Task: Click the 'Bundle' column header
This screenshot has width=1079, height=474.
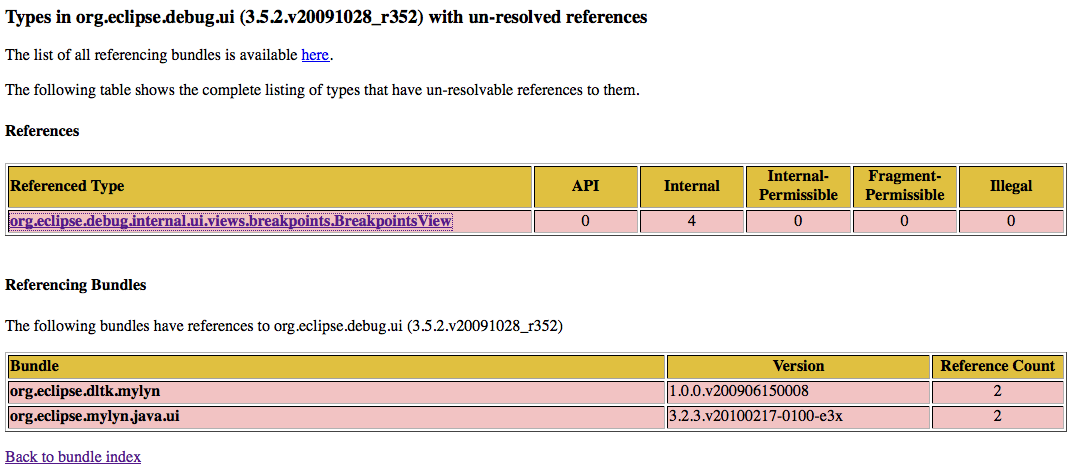Action: 336,367
